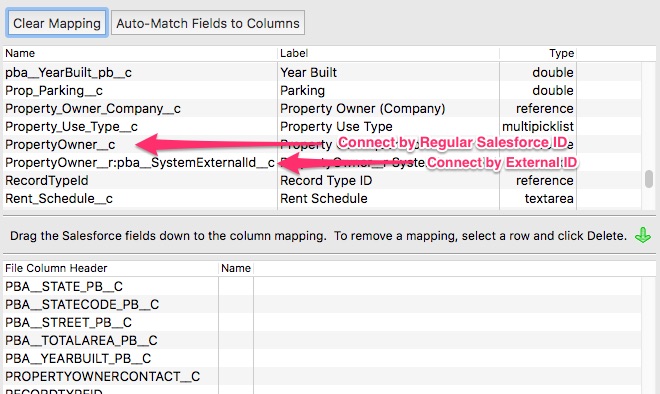The image size is (660, 394).
Task: Select the Prop_Parking__c field row
Action: pos(322,91)
